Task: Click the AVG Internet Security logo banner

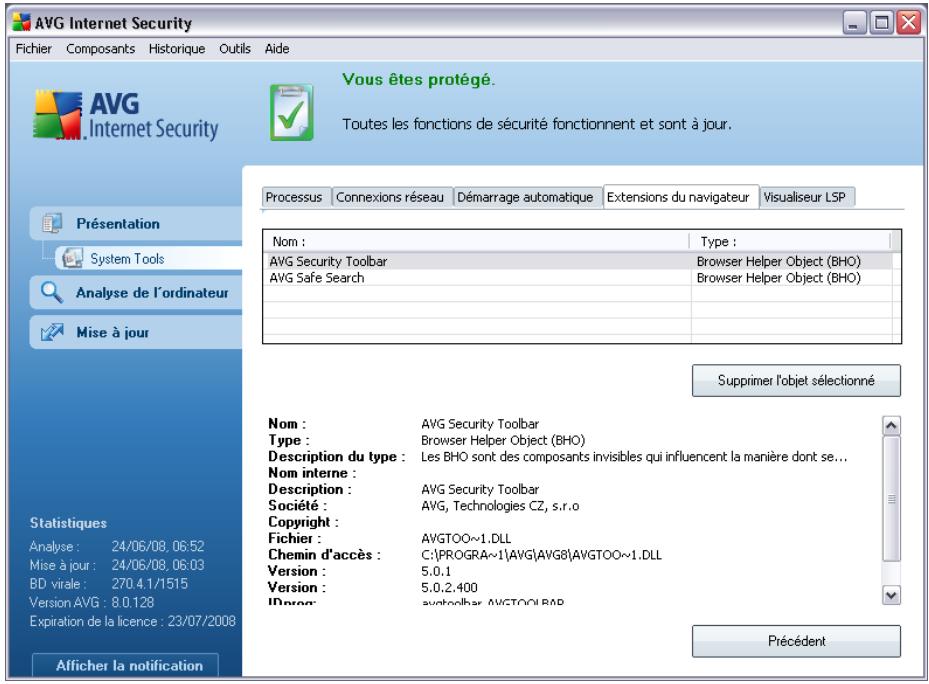Action: coord(126,116)
